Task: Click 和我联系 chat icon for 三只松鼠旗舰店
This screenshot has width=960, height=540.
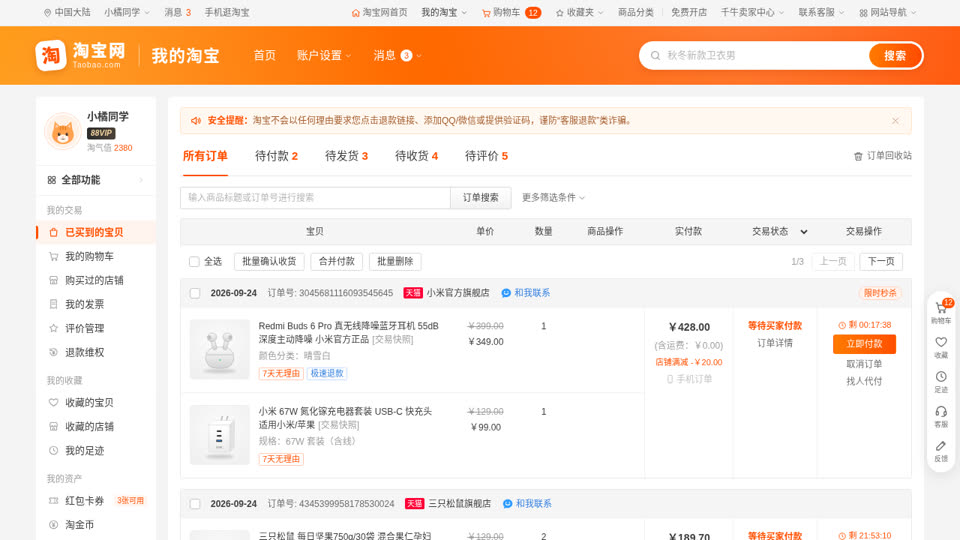Action: [x=507, y=504]
